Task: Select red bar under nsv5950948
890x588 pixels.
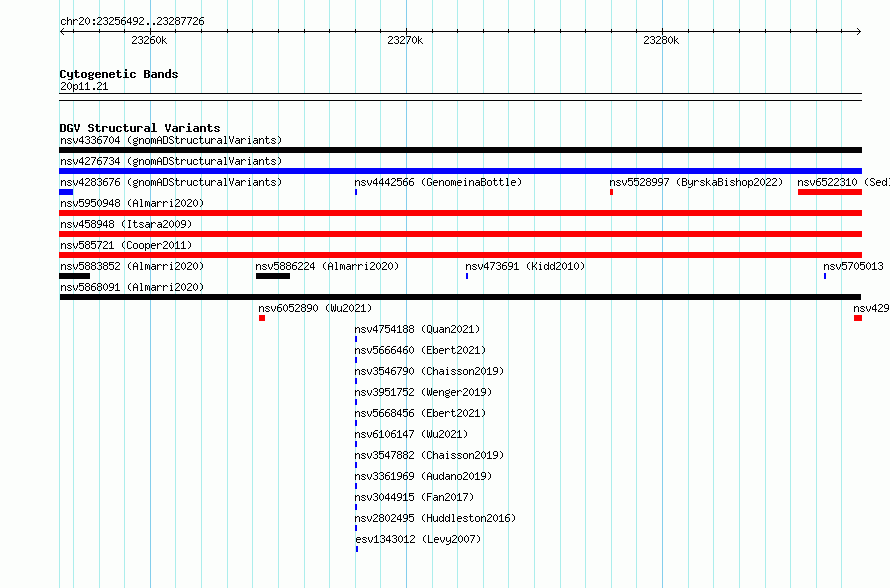Action: 460,213
